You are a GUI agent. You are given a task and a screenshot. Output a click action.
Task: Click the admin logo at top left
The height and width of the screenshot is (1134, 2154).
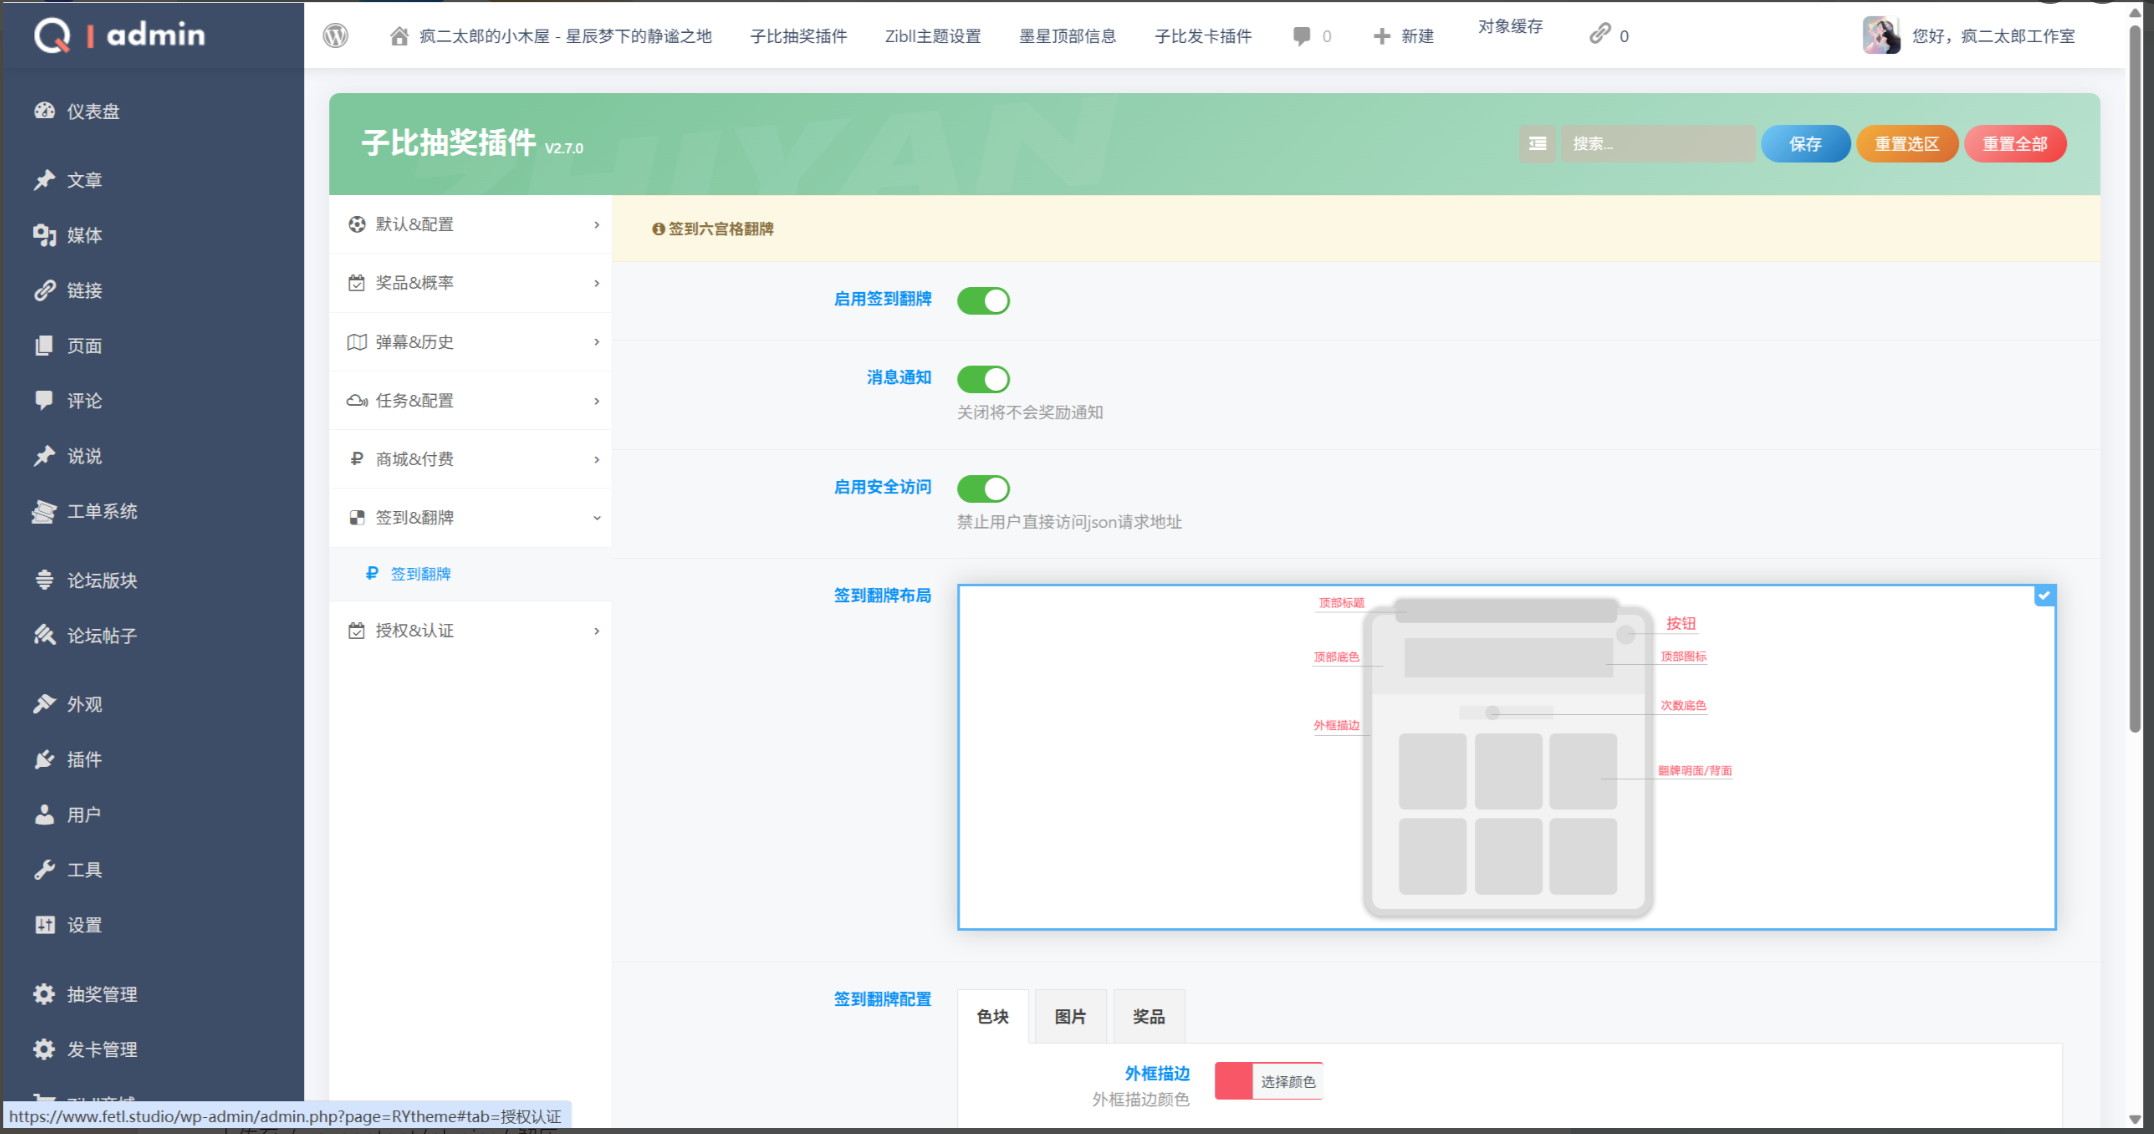point(120,35)
